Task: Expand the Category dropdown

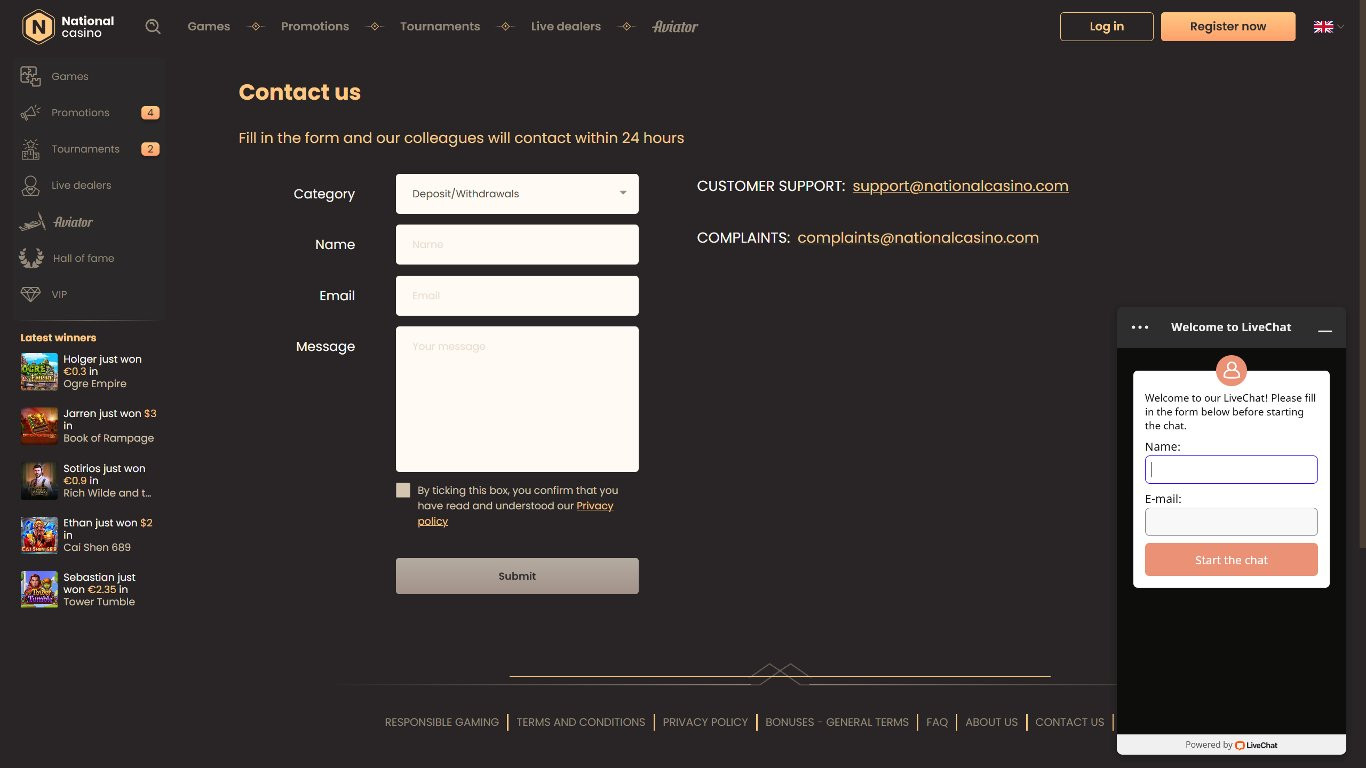Action: tap(517, 194)
